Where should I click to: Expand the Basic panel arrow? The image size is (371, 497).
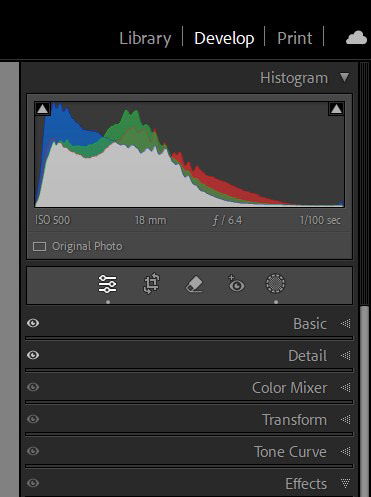[x=346, y=323]
